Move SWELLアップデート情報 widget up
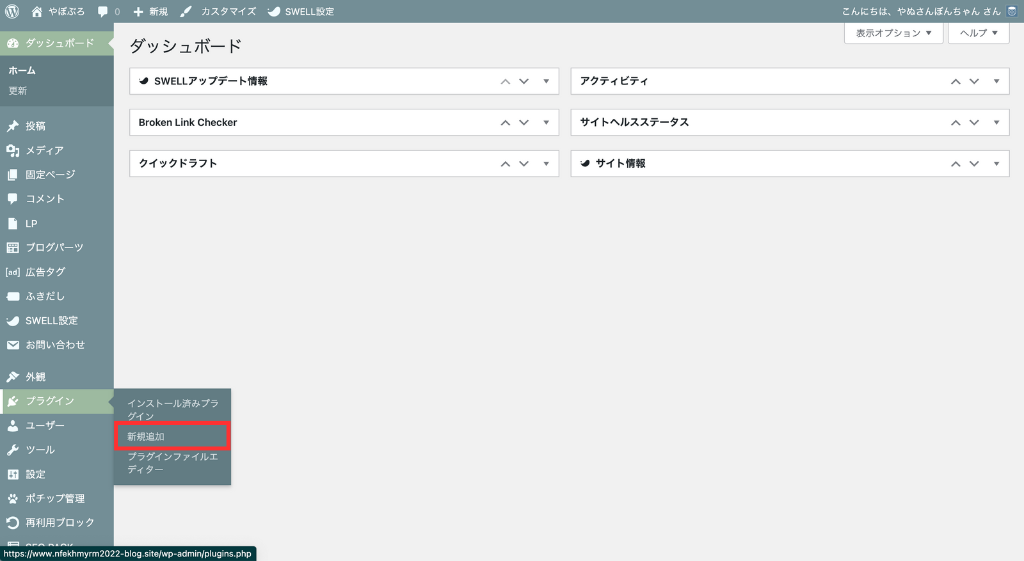This screenshot has height=561, width=1024. (x=505, y=82)
